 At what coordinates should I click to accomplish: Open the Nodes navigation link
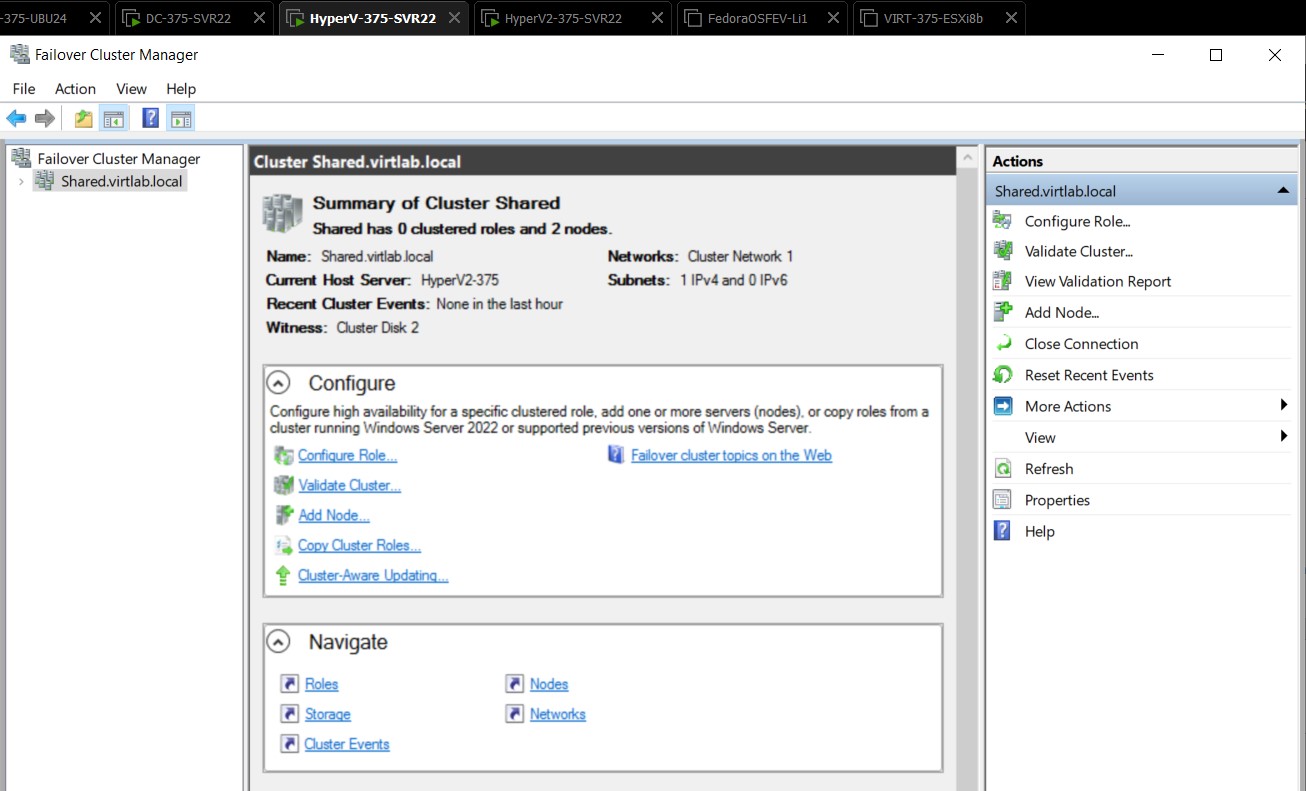548,683
